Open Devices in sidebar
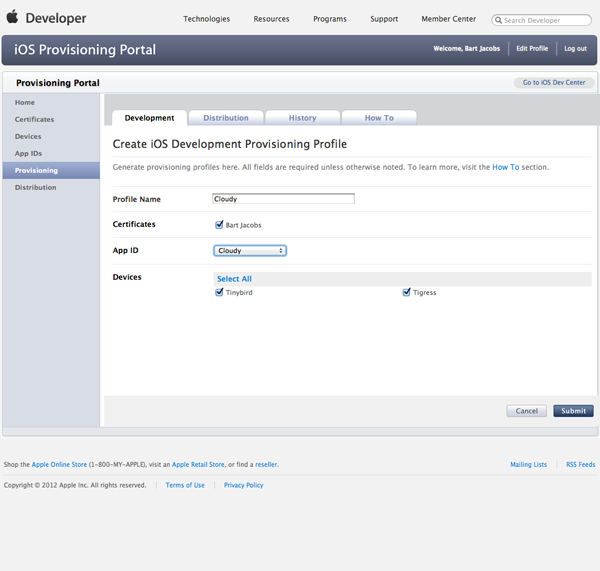Screen dimensions: 600x571 pos(28,136)
